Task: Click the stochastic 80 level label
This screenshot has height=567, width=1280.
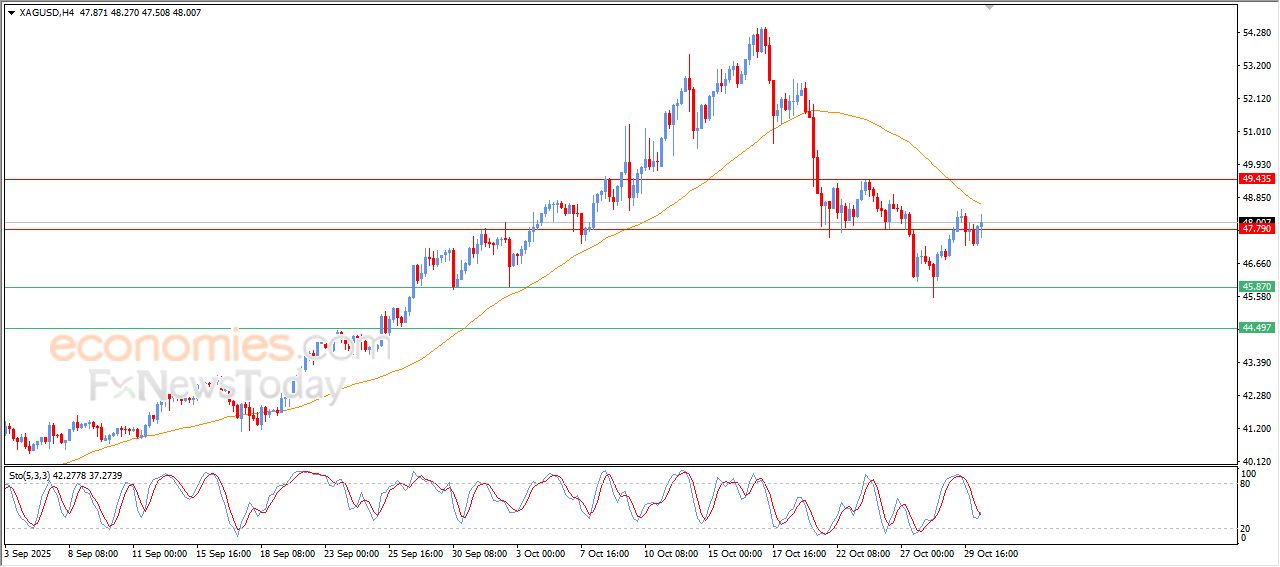Action: [x=1246, y=484]
